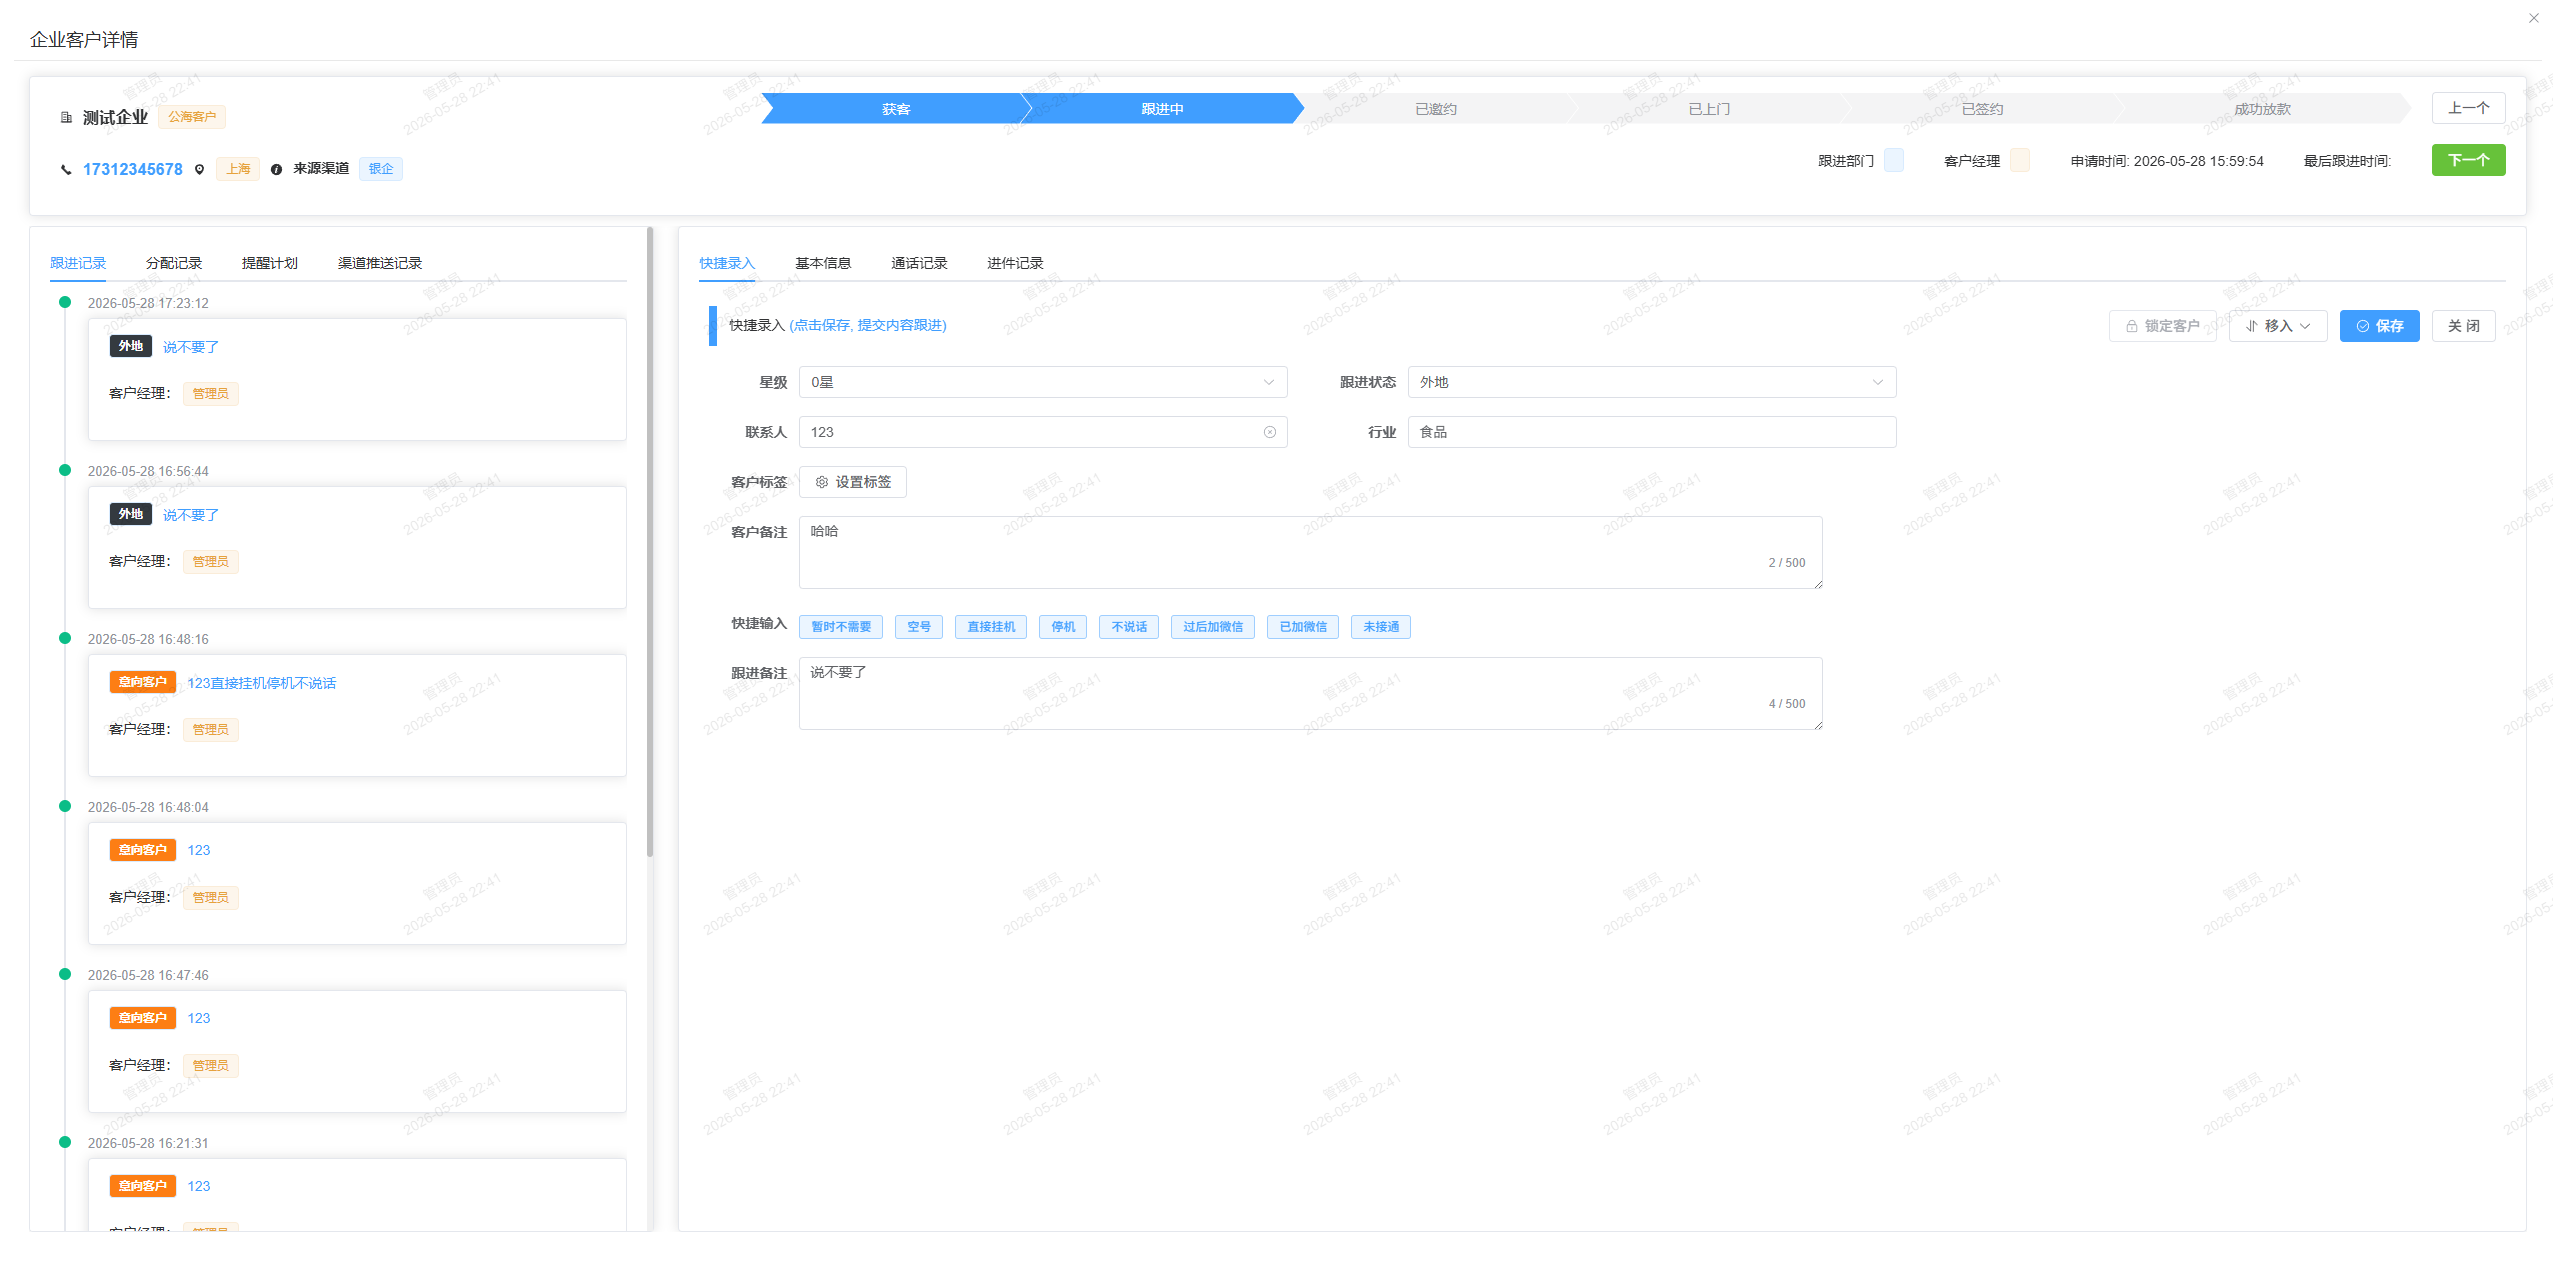Close the 企业客户详情 dialog with X

pos(2533,18)
